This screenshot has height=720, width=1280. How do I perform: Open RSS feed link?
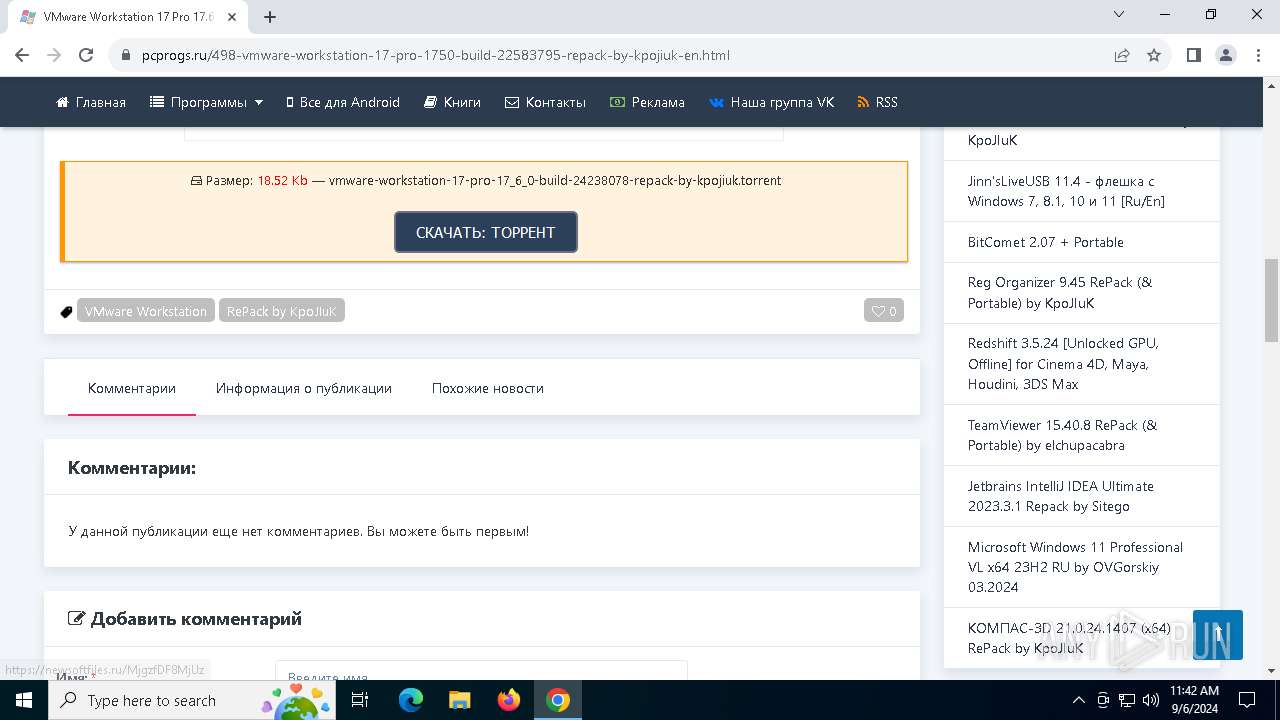tap(877, 102)
